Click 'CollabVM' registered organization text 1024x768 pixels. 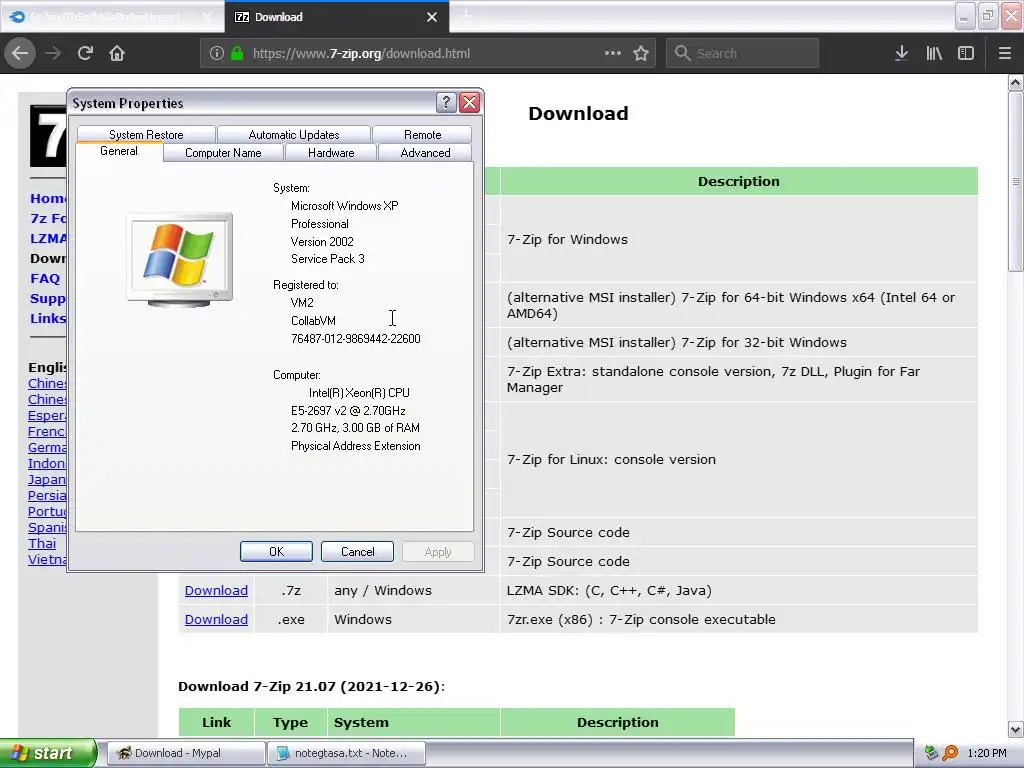tap(313, 321)
